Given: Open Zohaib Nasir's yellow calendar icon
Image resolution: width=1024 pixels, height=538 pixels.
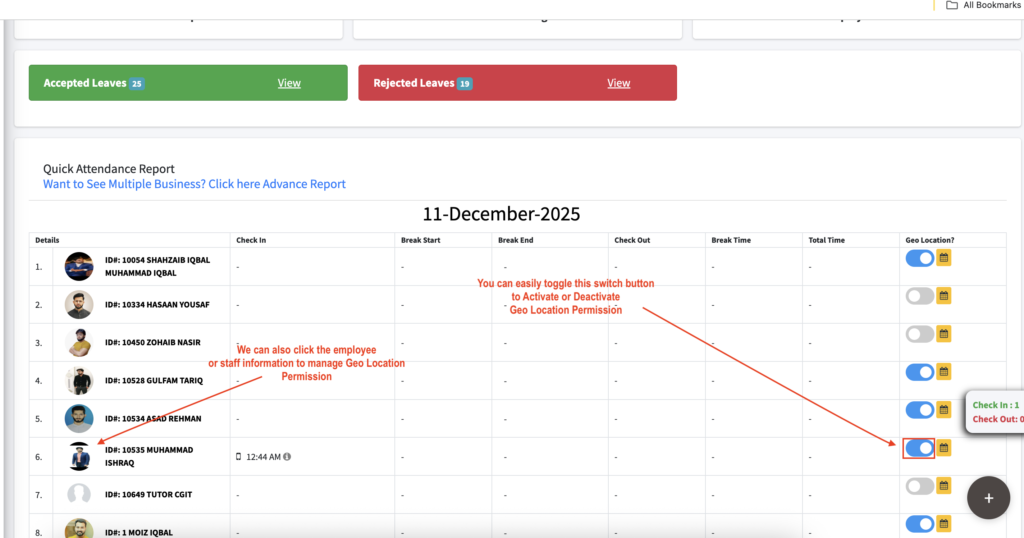Looking at the screenshot, I should coord(944,334).
